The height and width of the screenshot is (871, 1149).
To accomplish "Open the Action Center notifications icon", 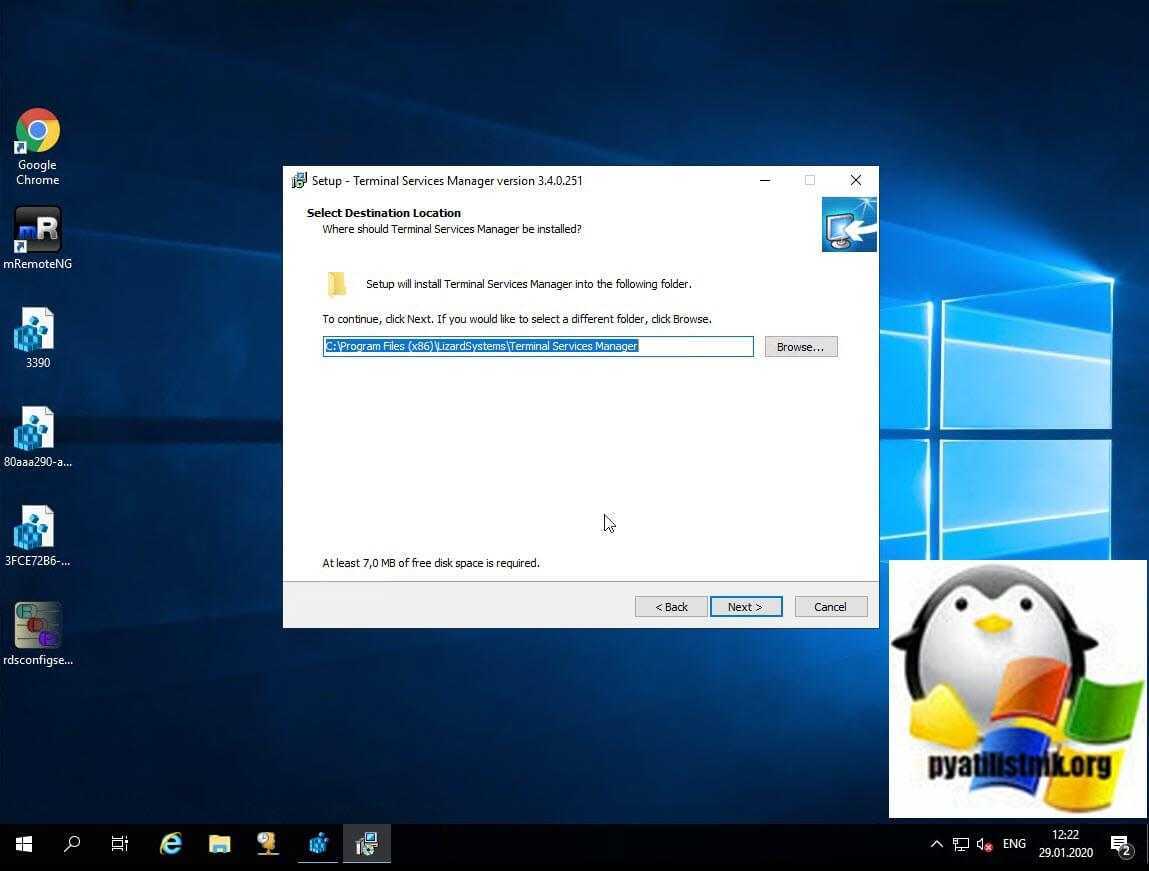I will (1121, 845).
